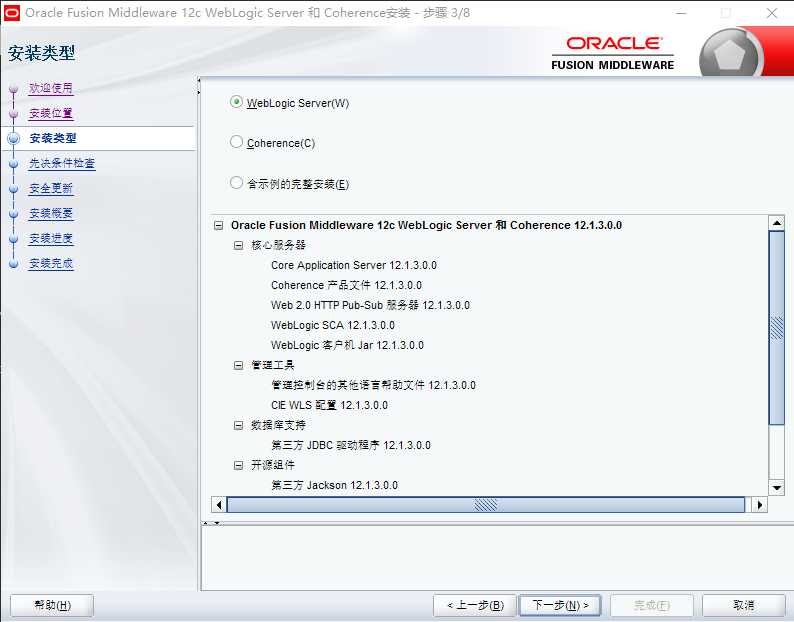Jump to 先决条件检查 step

pos(62,163)
